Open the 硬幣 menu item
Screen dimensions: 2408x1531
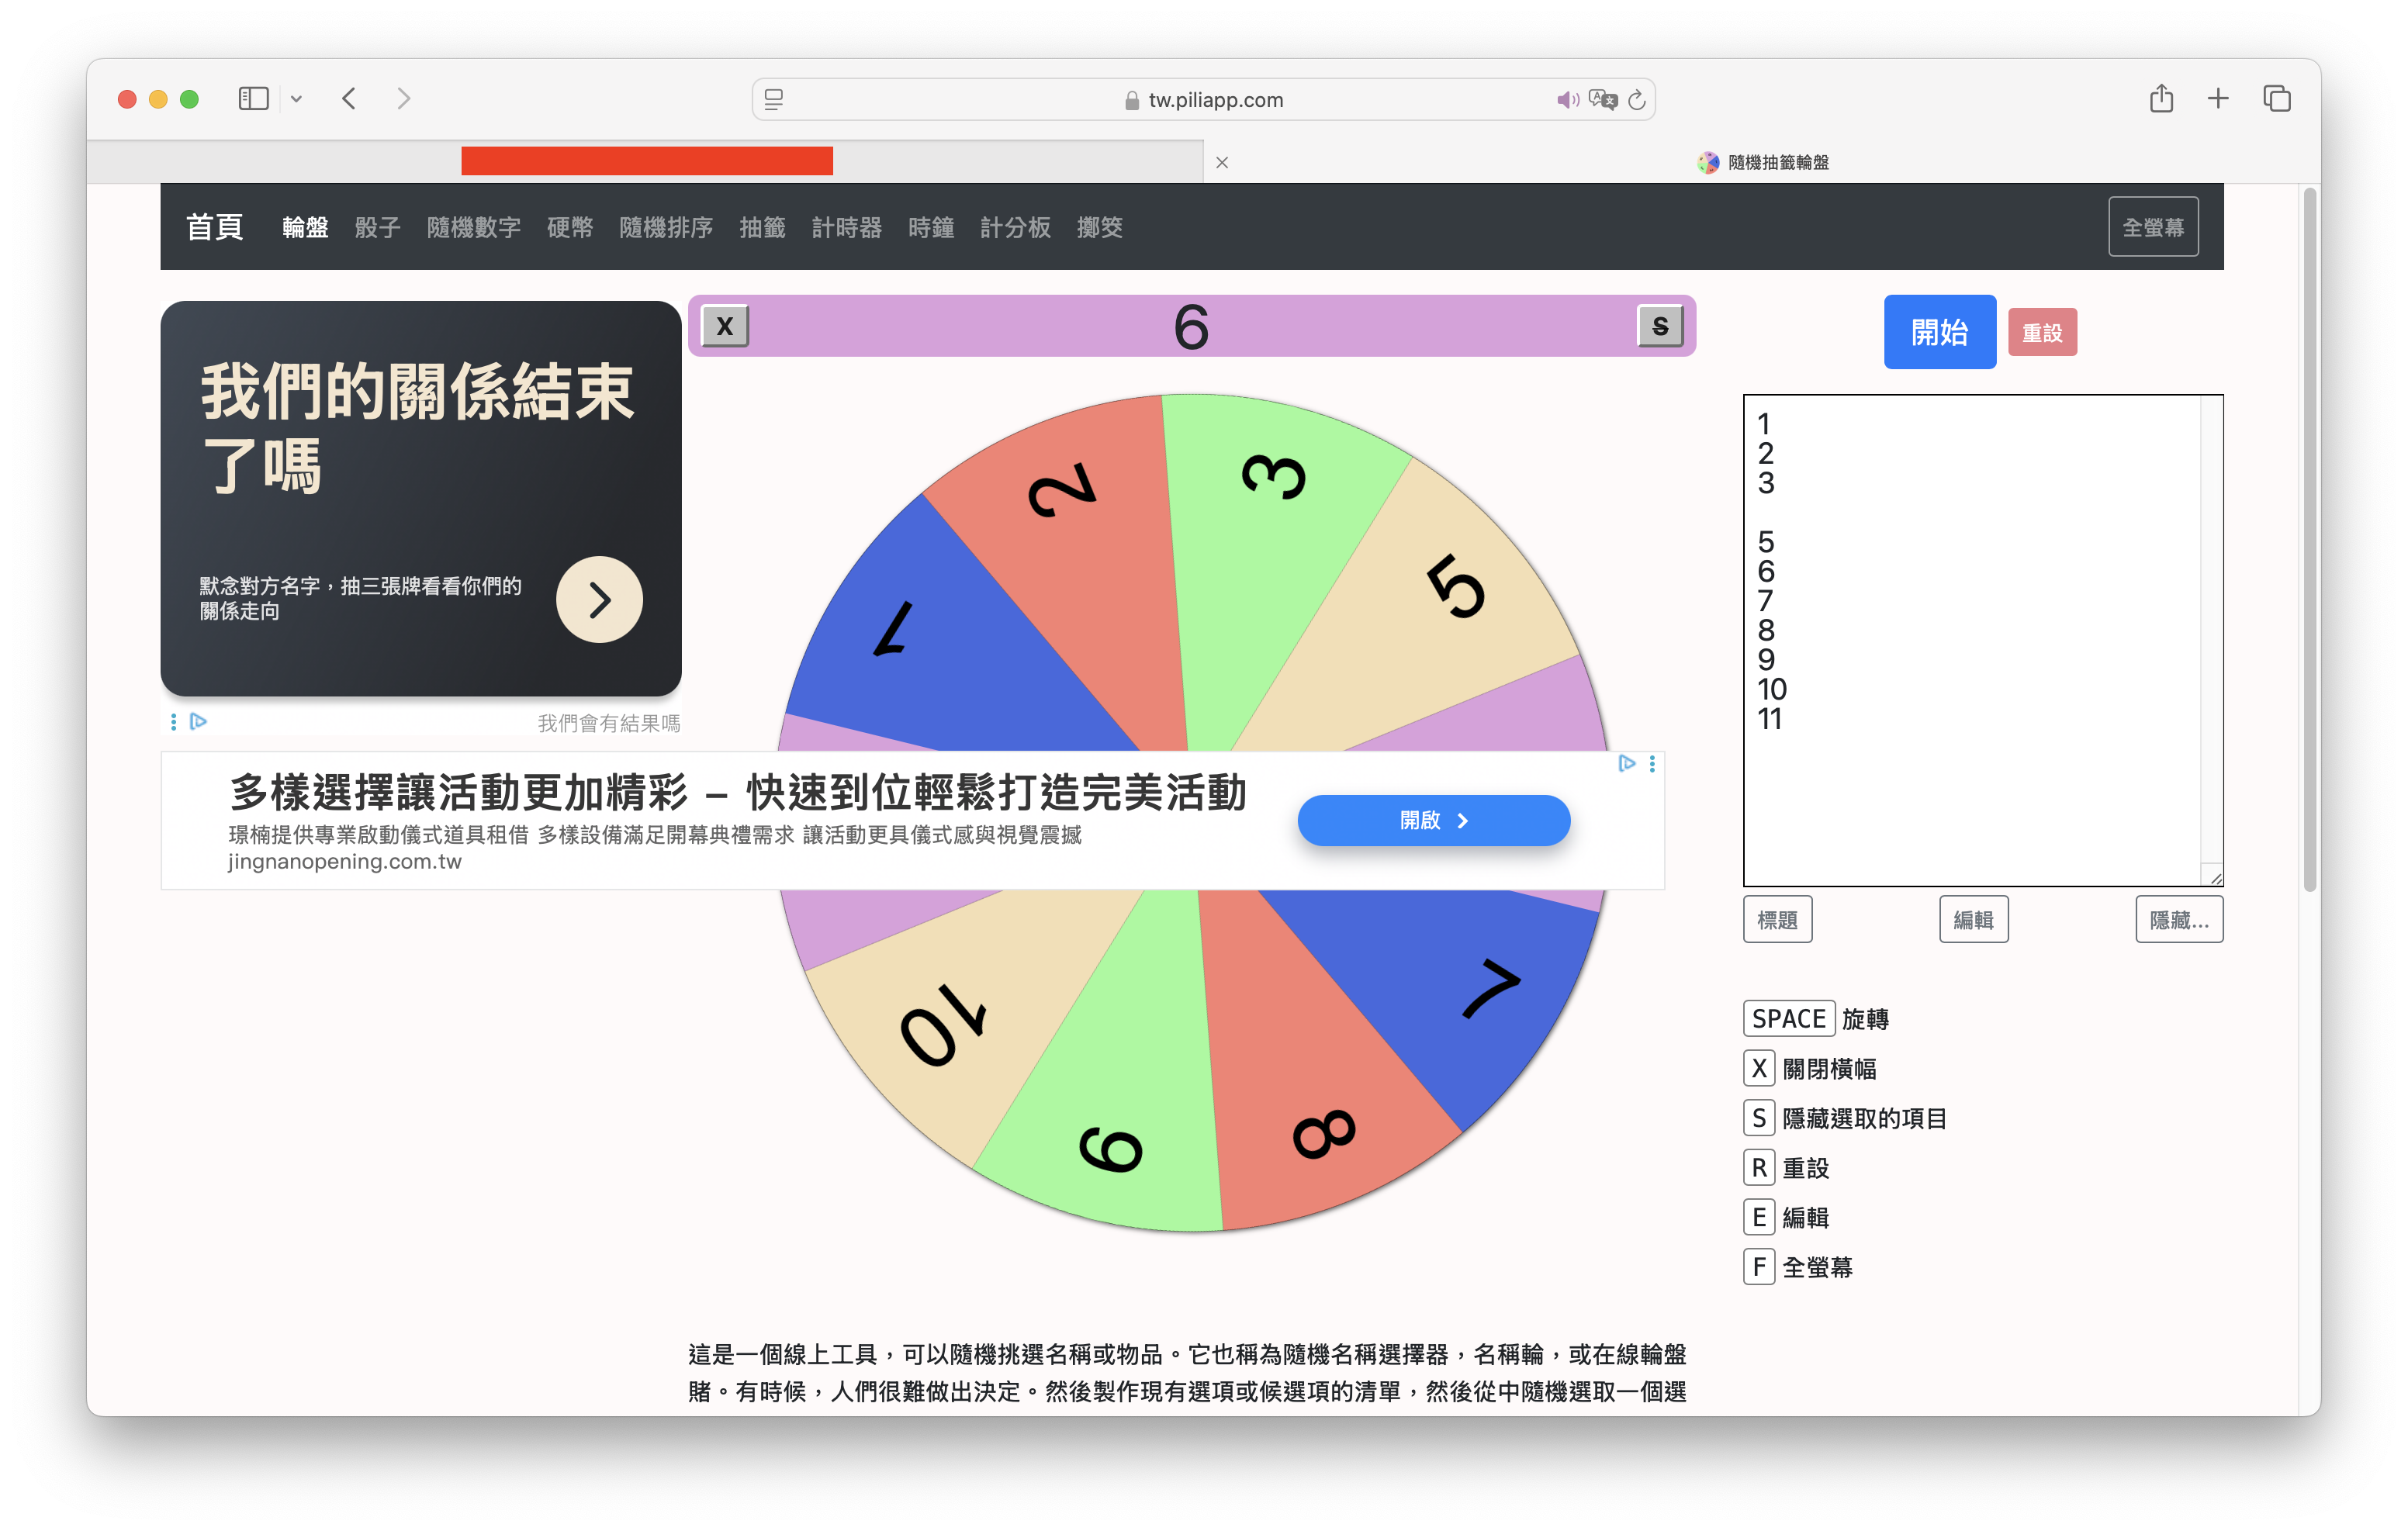click(570, 228)
